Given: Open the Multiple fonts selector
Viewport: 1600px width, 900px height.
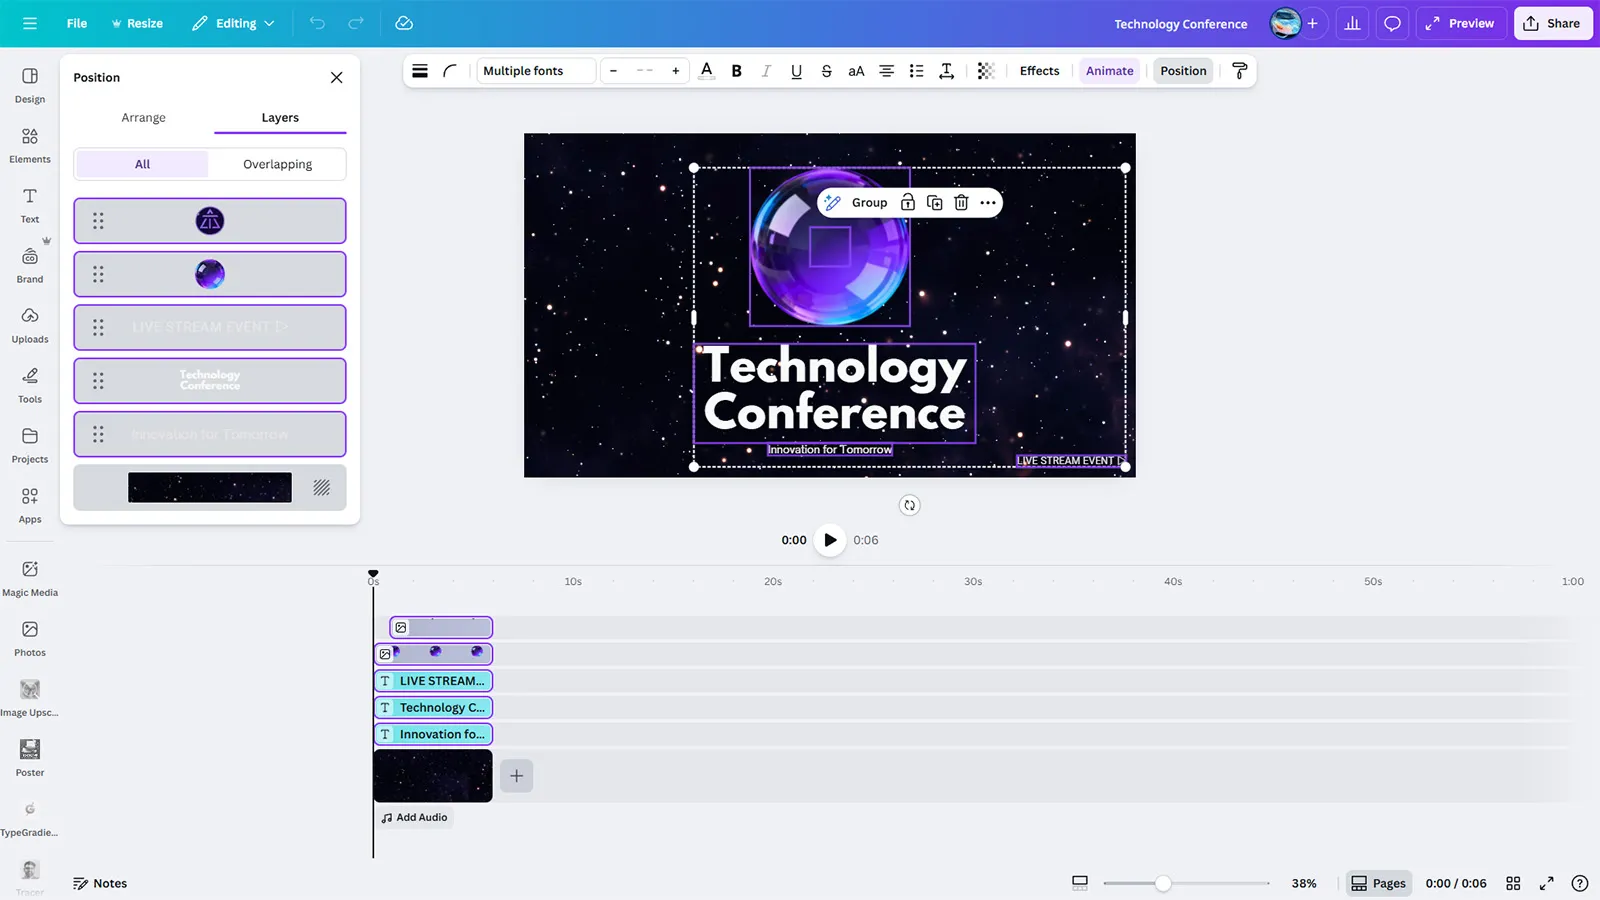Looking at the screenshot, I should 535,71.
